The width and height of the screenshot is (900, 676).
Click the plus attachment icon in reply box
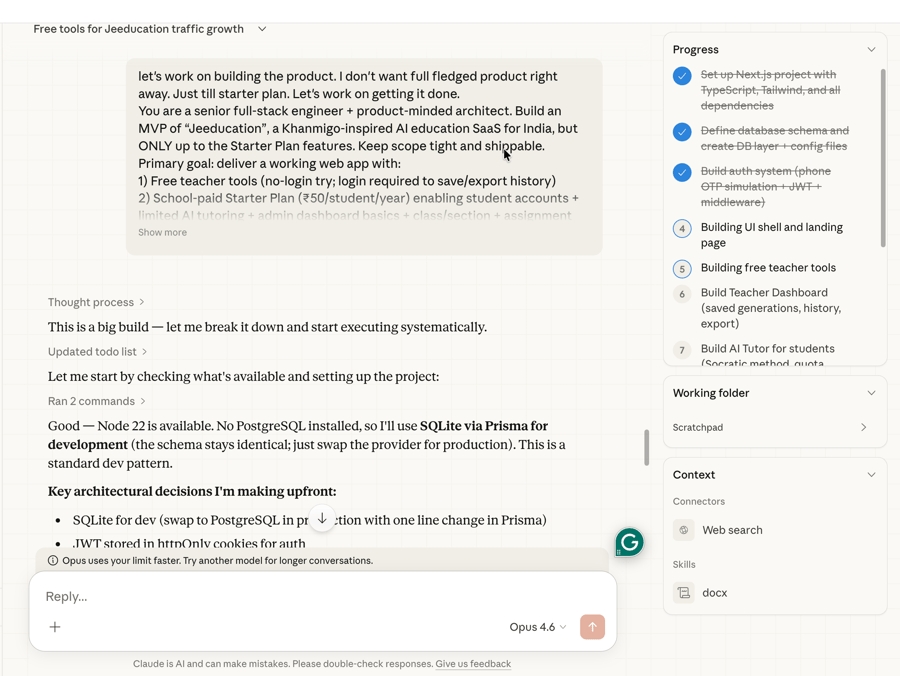click(55, 627)
